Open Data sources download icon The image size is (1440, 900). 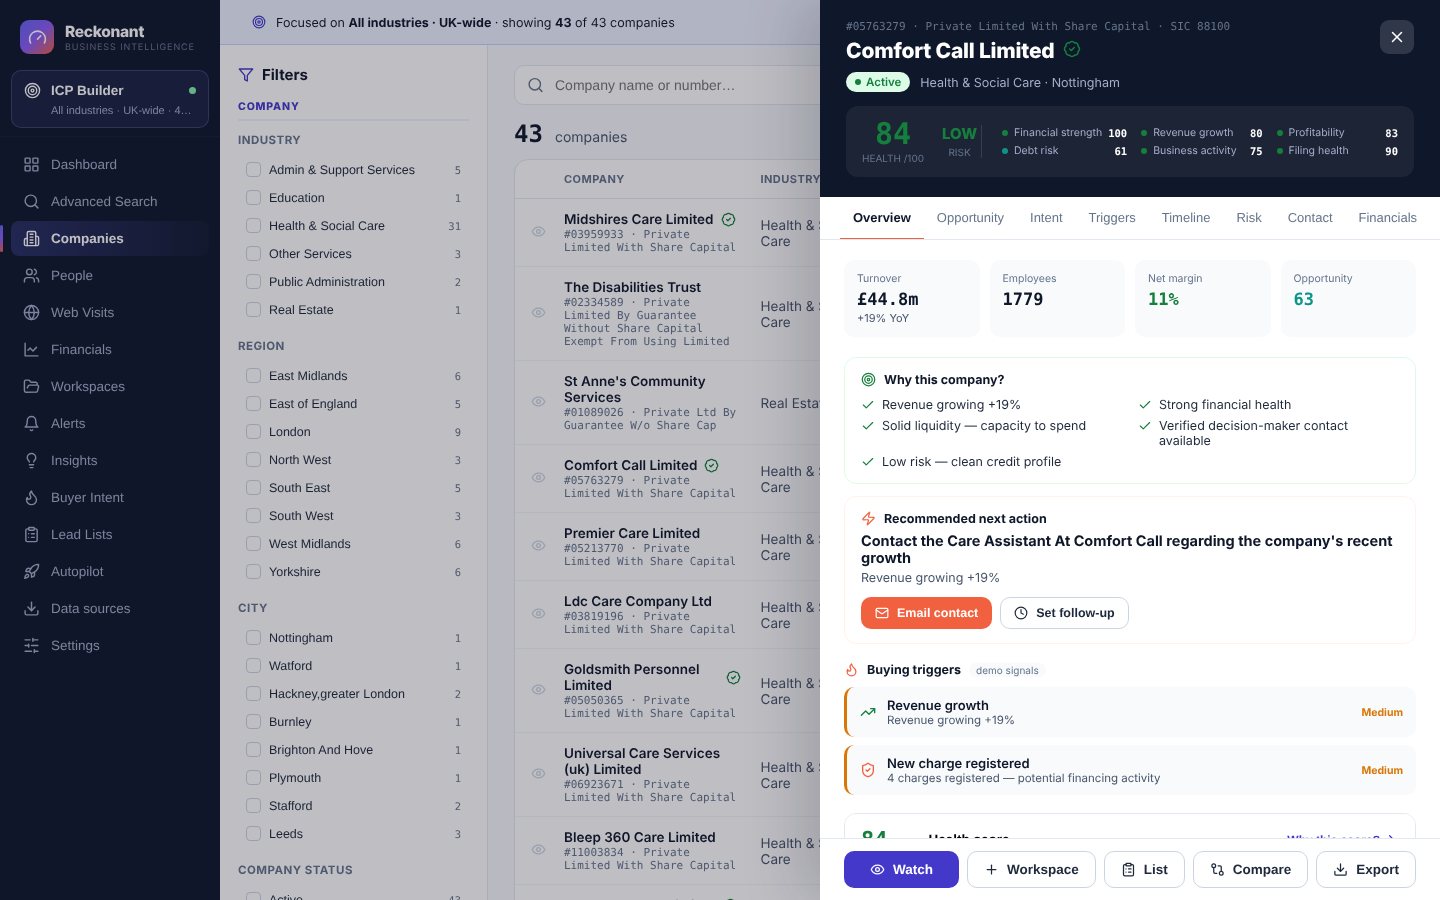pos(31,608)
